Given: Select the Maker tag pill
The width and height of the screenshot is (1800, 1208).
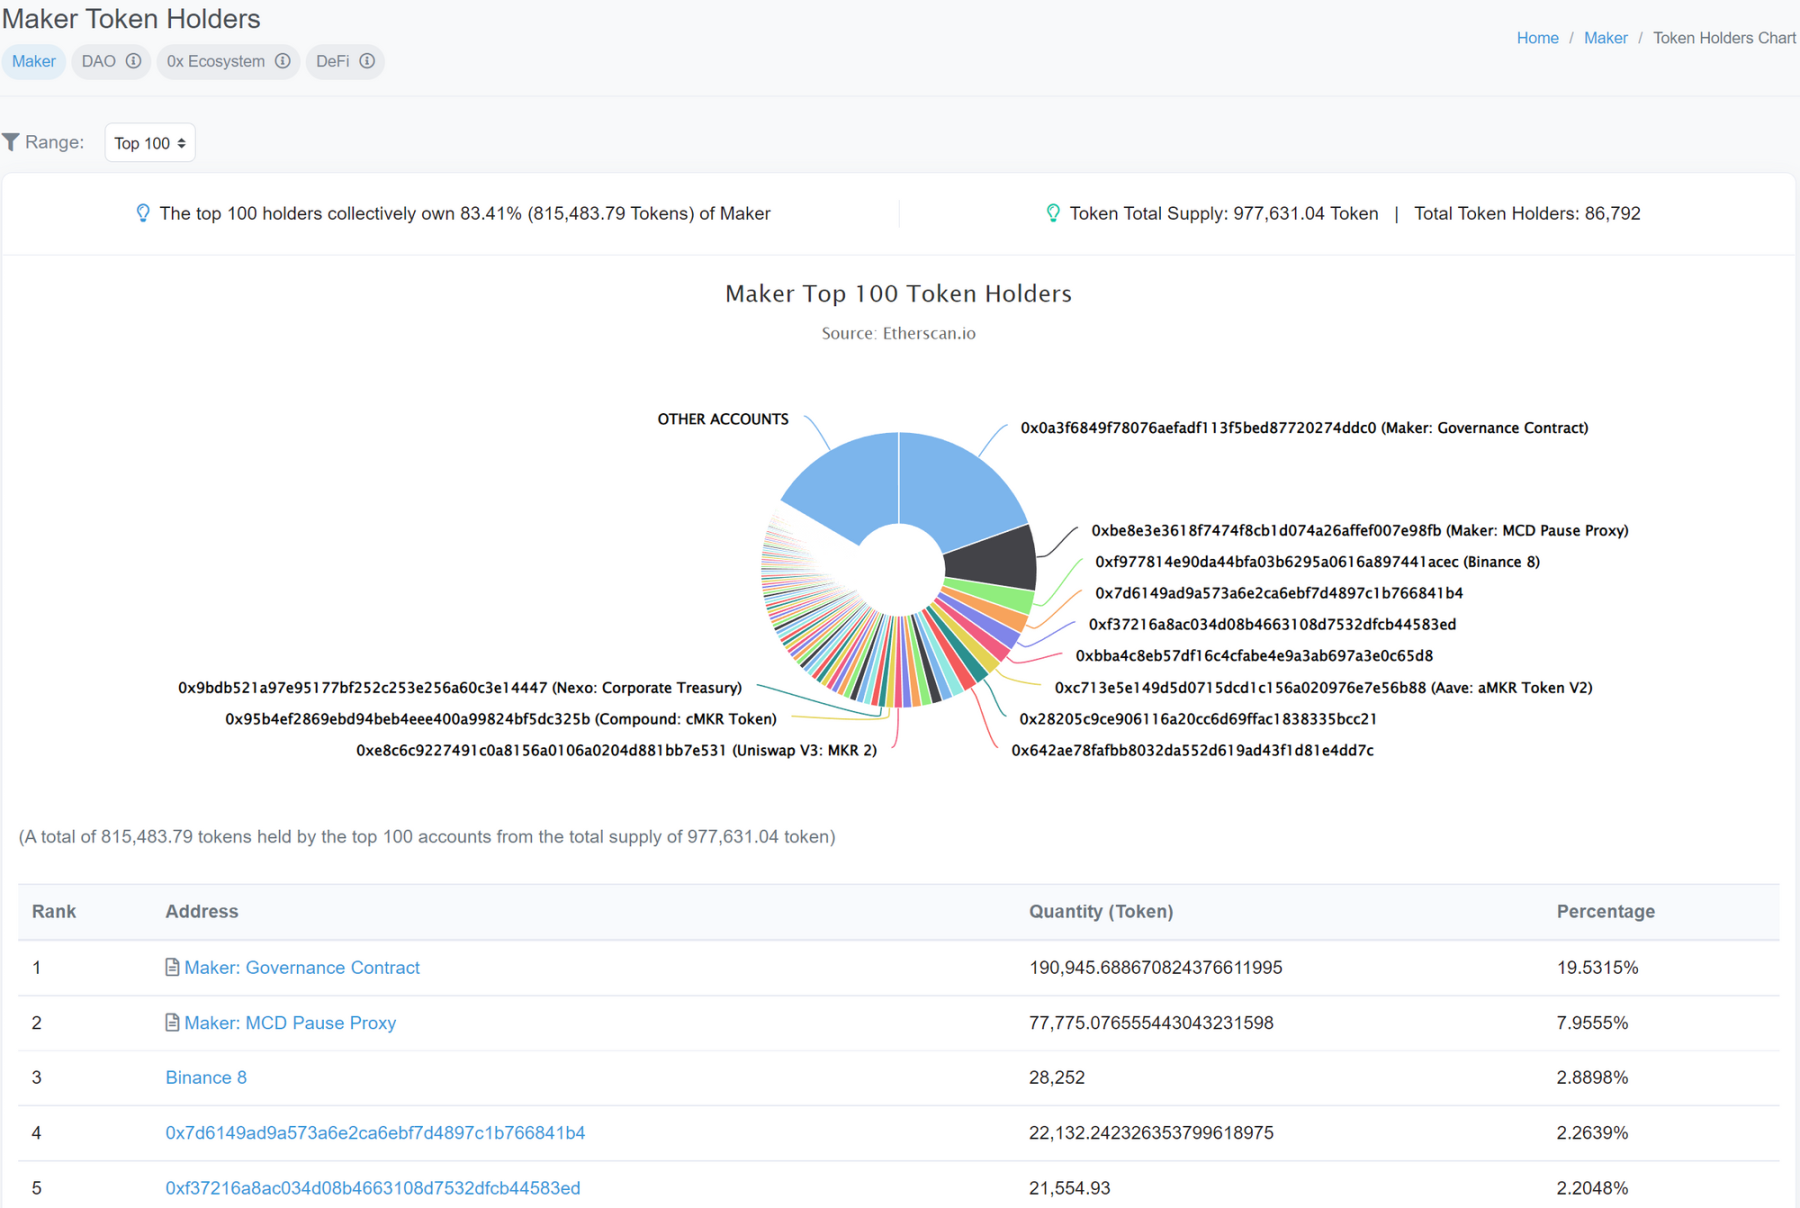Looking at the screenshot, I should (x=34, y=61).
